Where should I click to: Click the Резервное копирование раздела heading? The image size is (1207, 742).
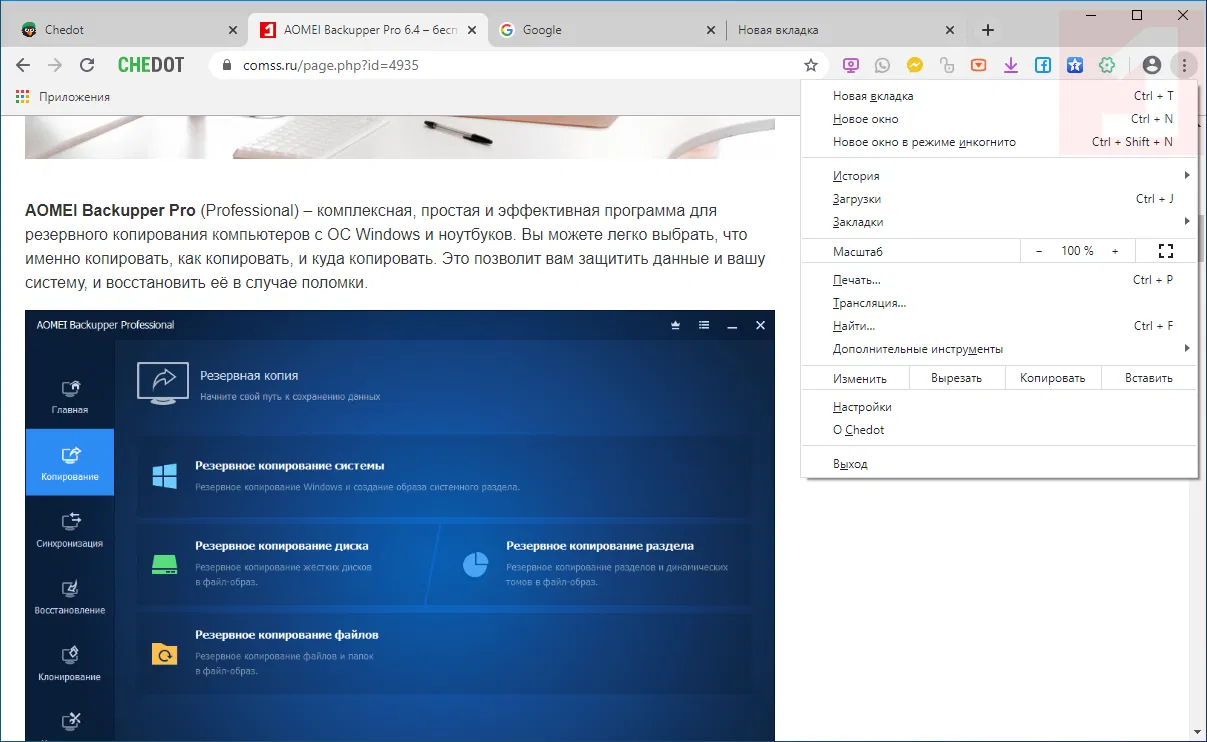click(600, 546)
